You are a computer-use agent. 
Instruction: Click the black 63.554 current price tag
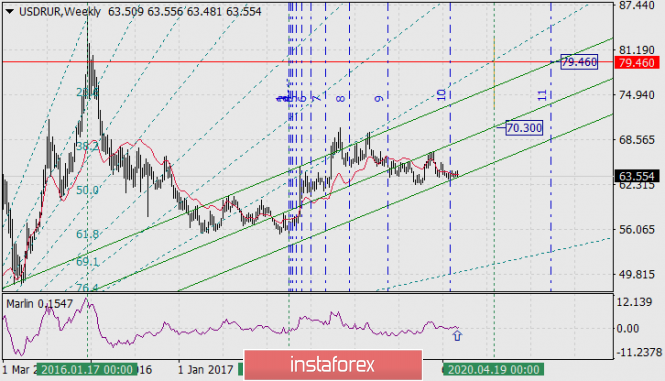pos(637,176)
